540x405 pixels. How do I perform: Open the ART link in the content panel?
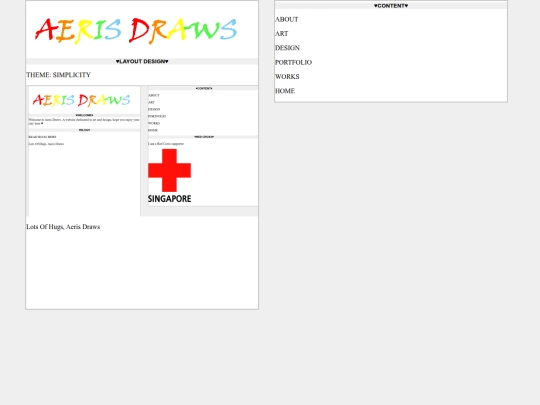pyautogui.click(x=281, y=34)
